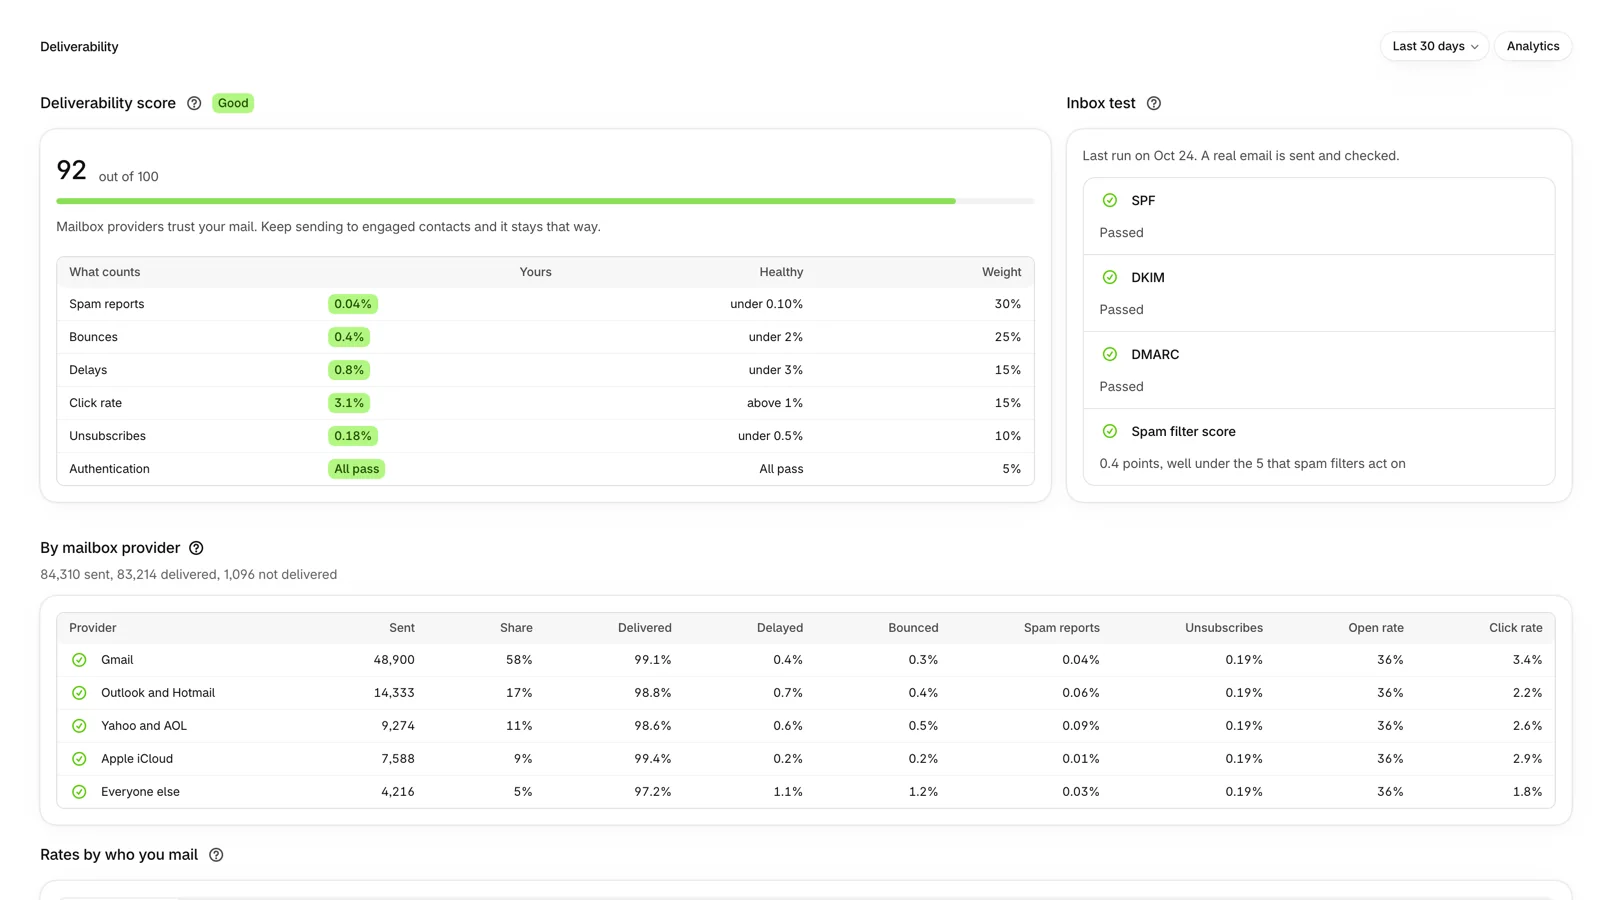Click the Good score badge
This screenshot has width=1600, height=900.
pyautogui.click(x=233, y=103)
